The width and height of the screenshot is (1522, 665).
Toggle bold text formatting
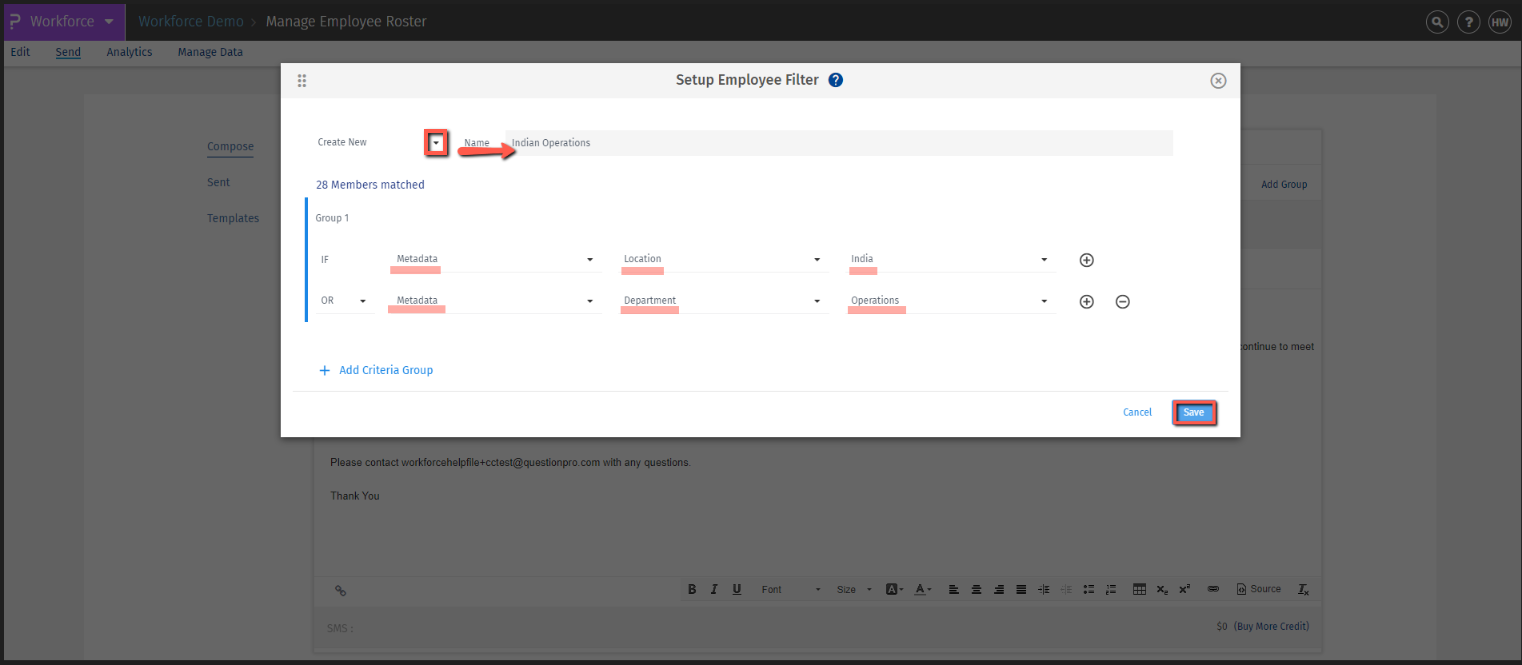tap(691, 589)
